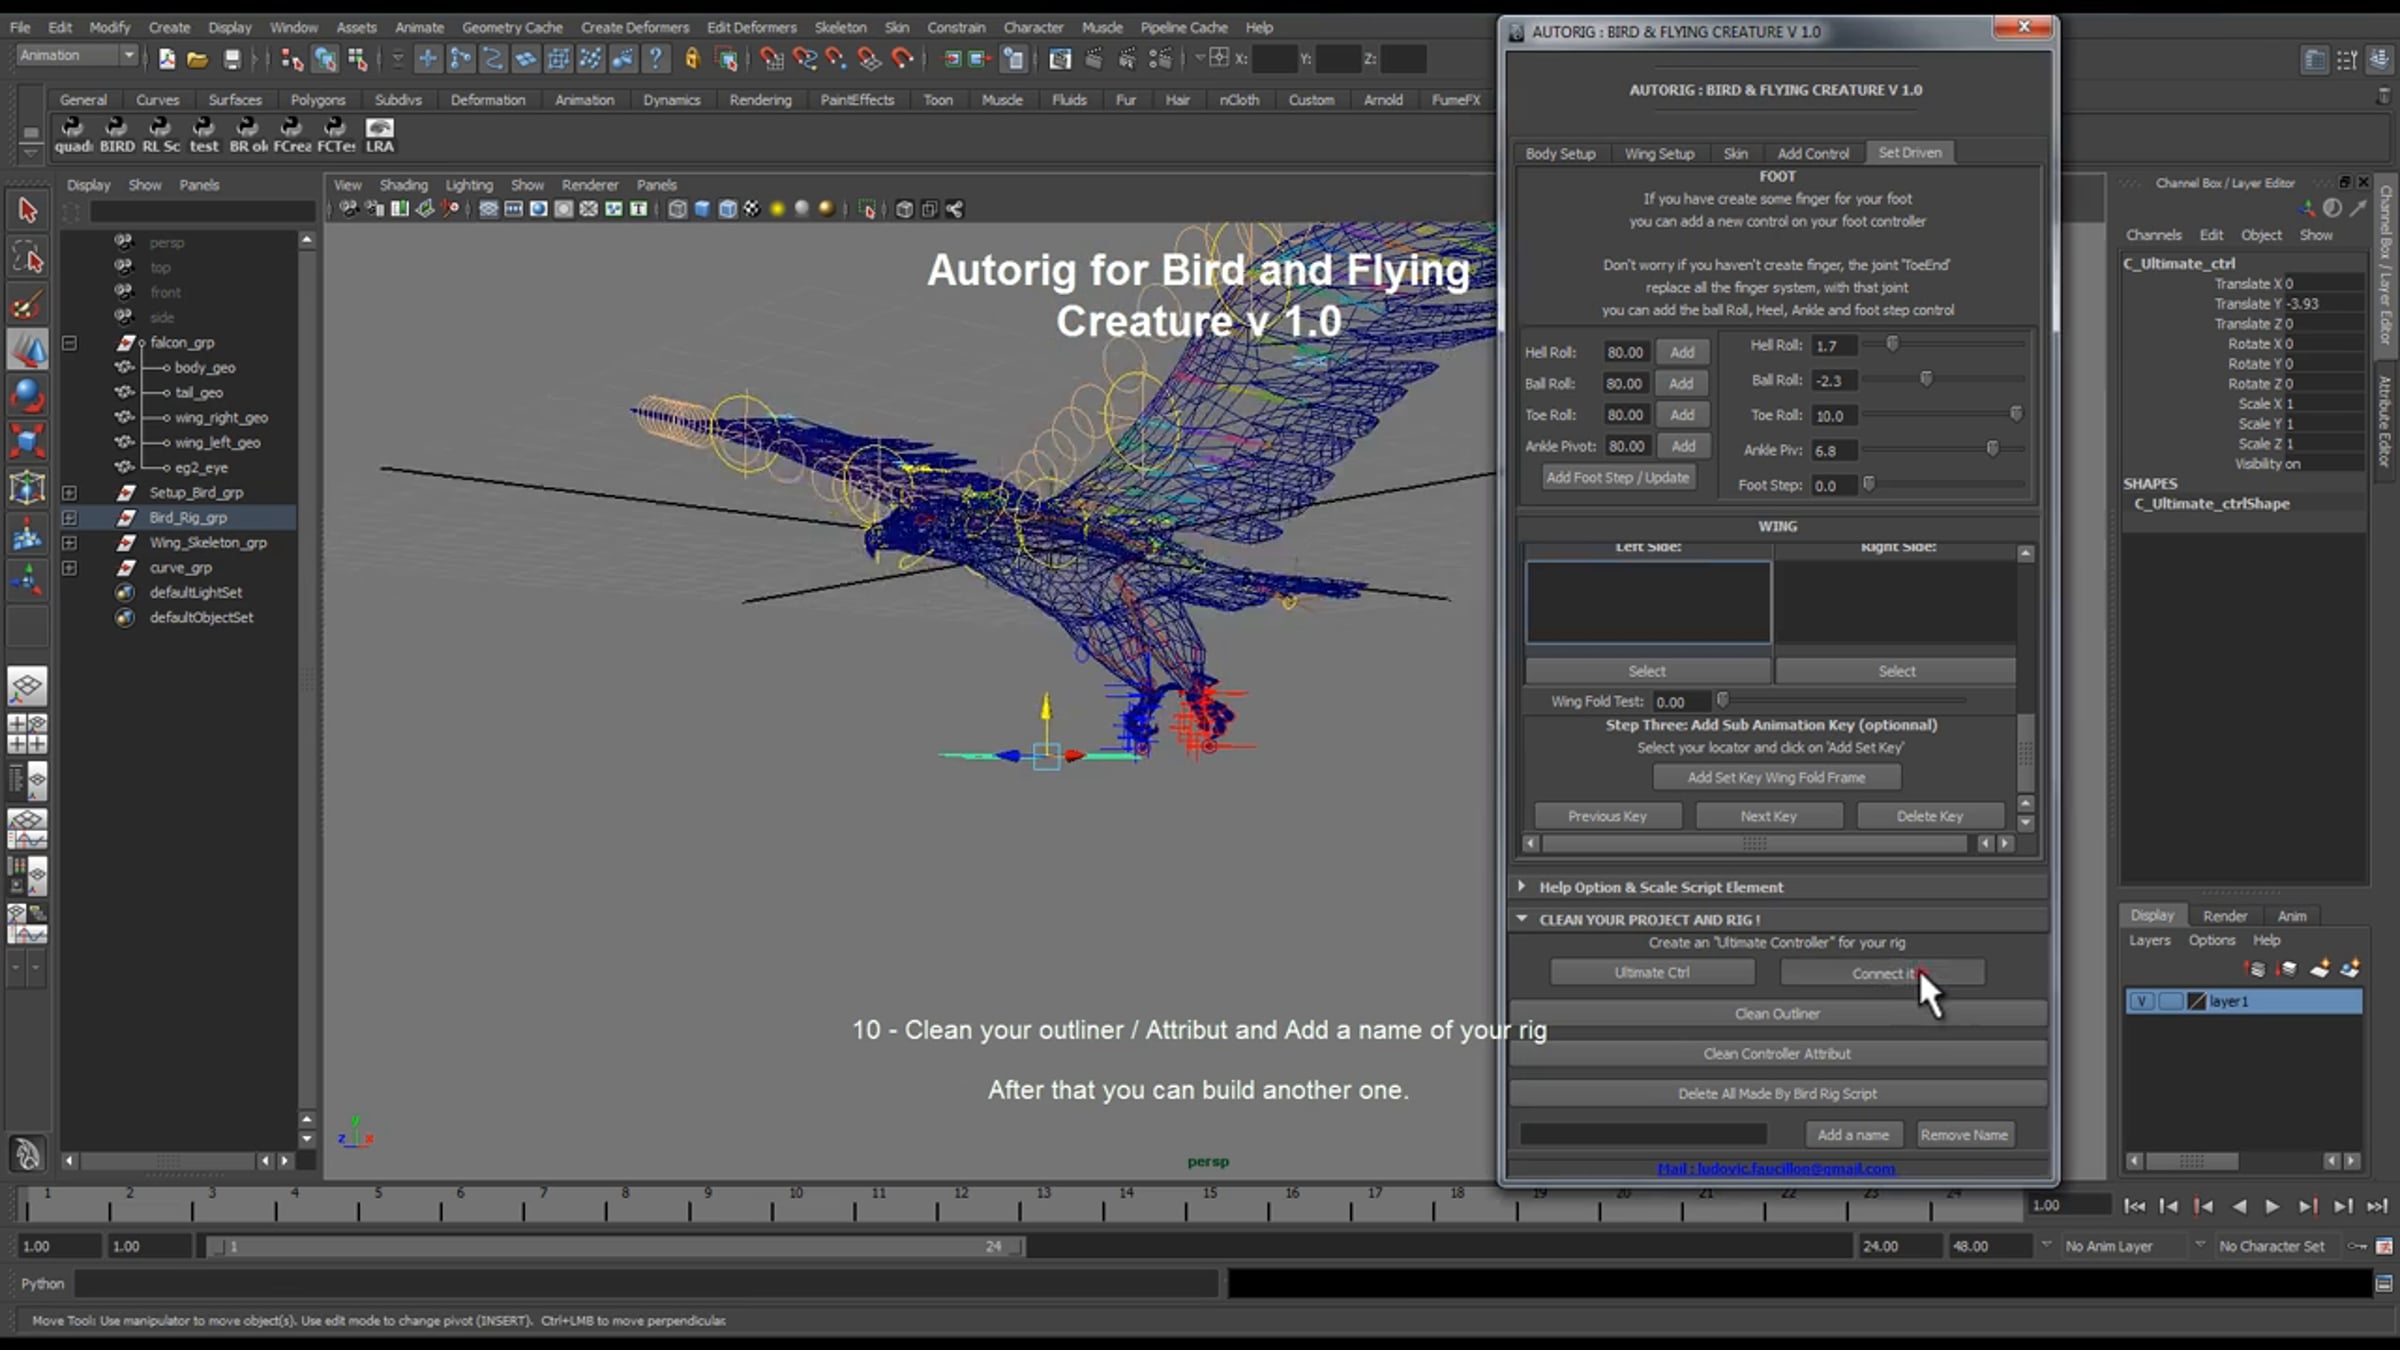Focus the rig name input field
The image size is (2400, 1350).
tap(1643, 1134)
